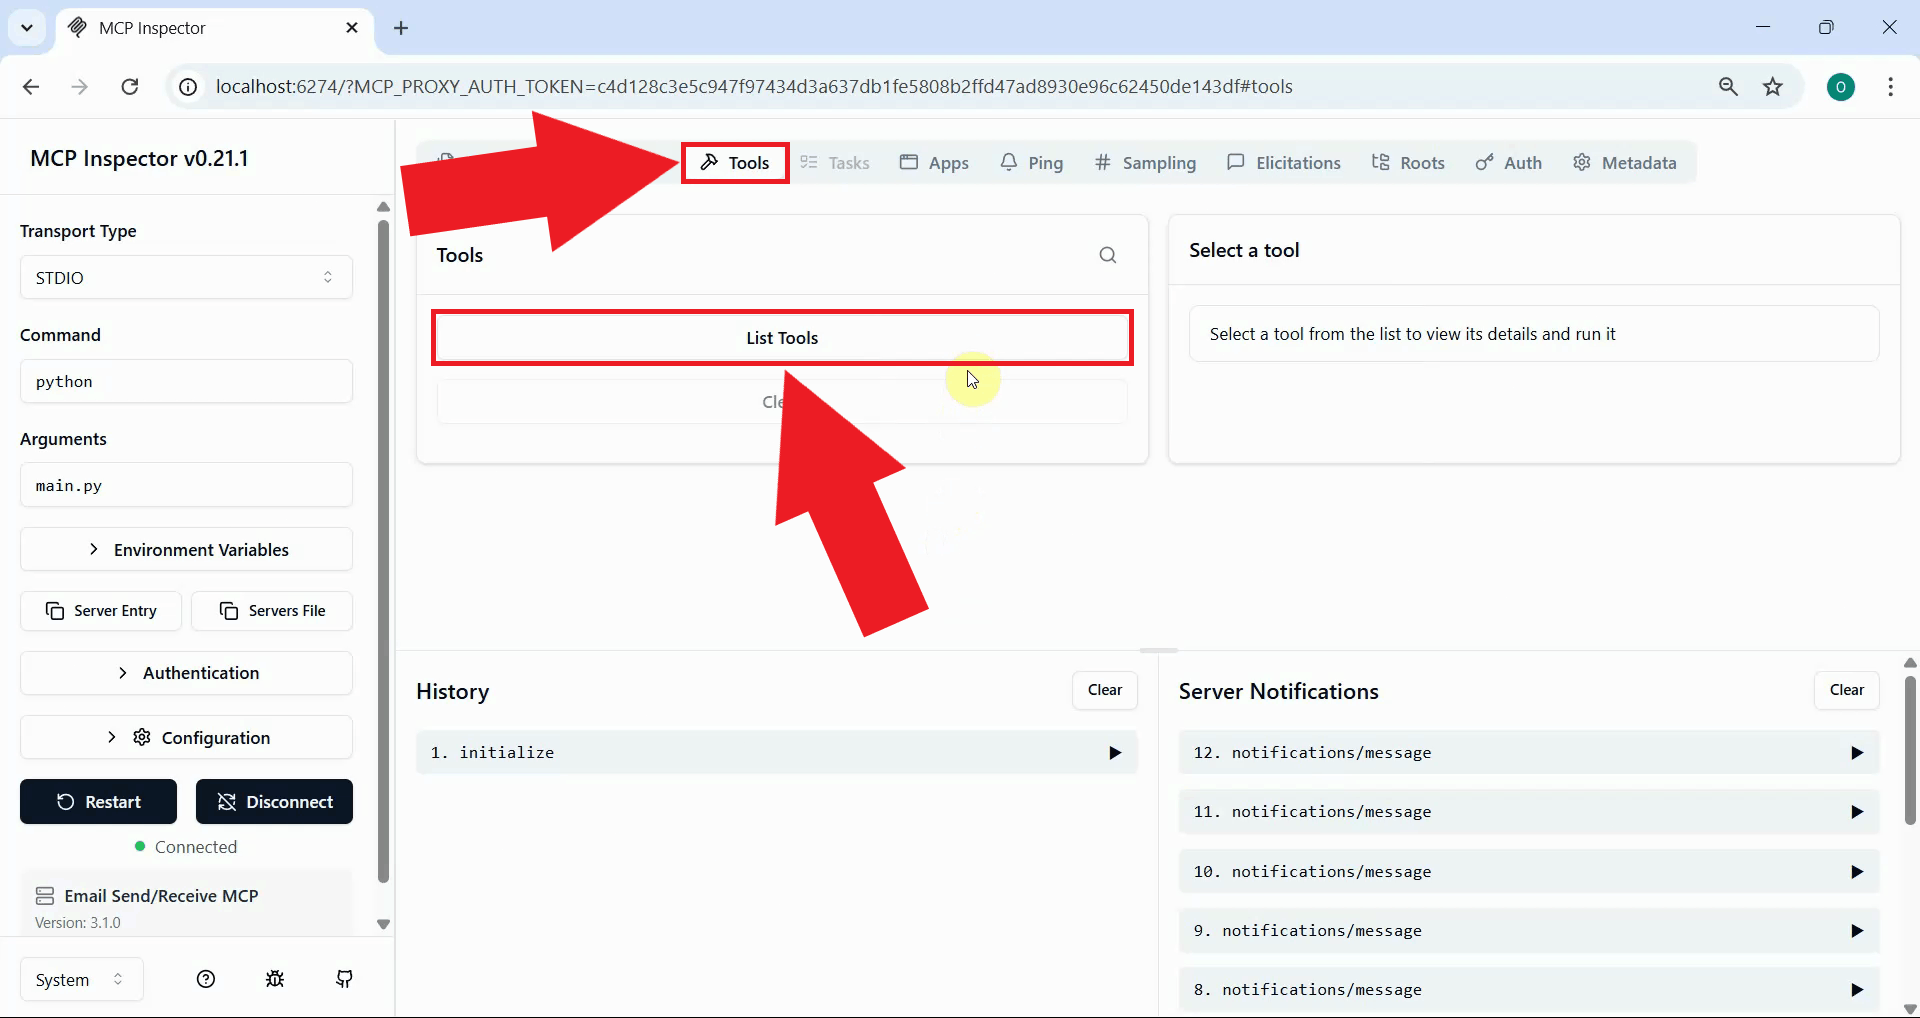This screenshot has width=1920, height=1018.
Task: Select the Tools tab hammer icon
Action: 710,162
